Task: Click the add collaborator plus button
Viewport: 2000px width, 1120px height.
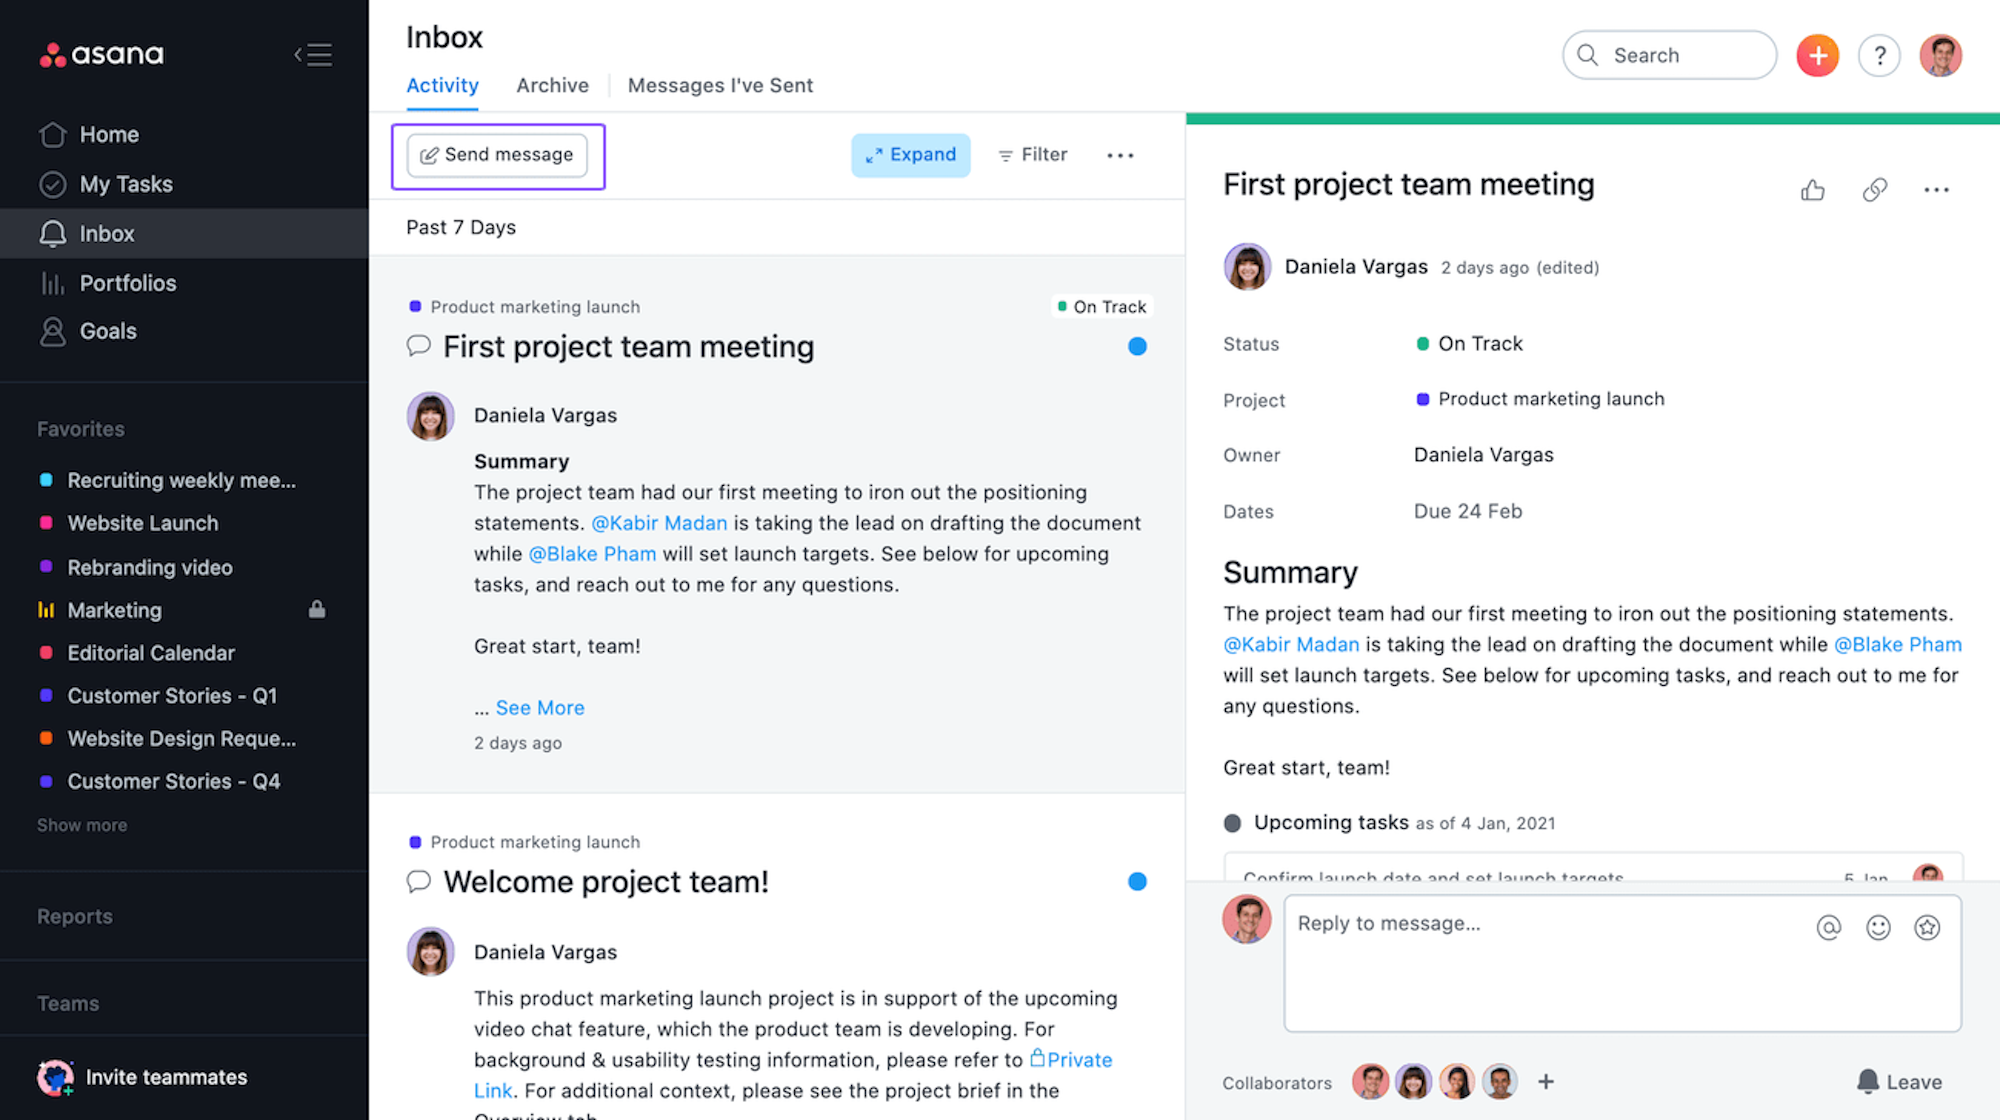Action: click(1545, 1083)
